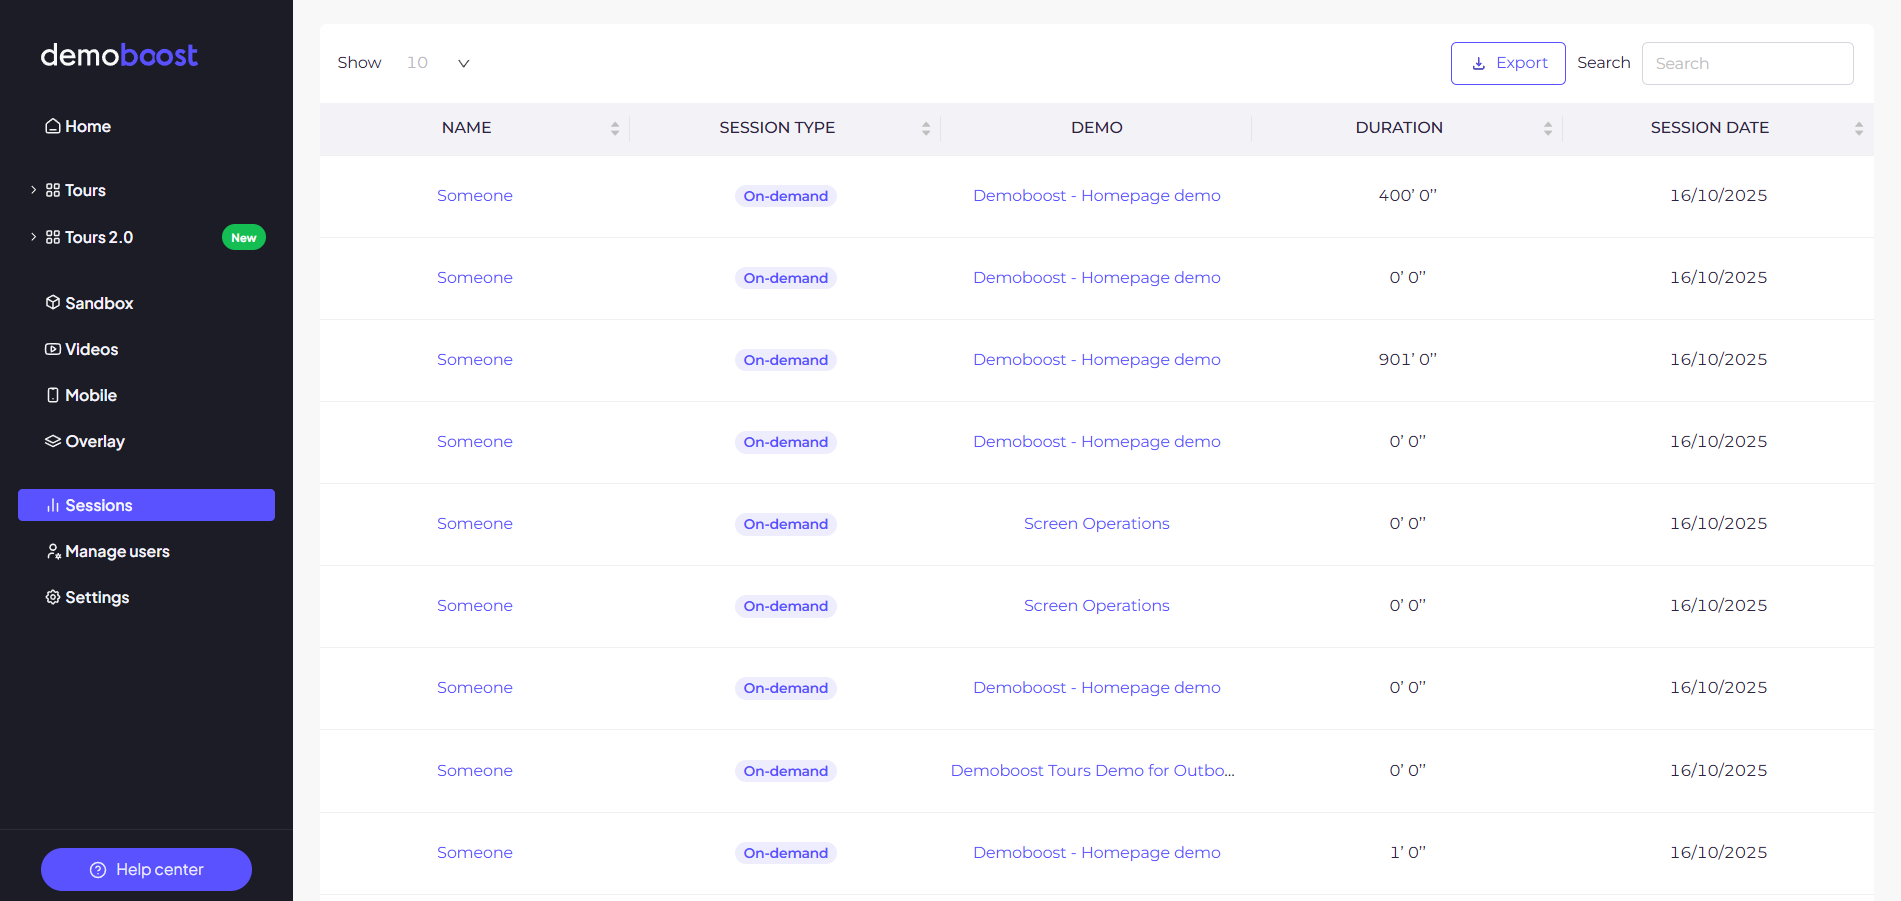
Task: Open the Show entries count dropdown
Action: (x=438, y=63)
